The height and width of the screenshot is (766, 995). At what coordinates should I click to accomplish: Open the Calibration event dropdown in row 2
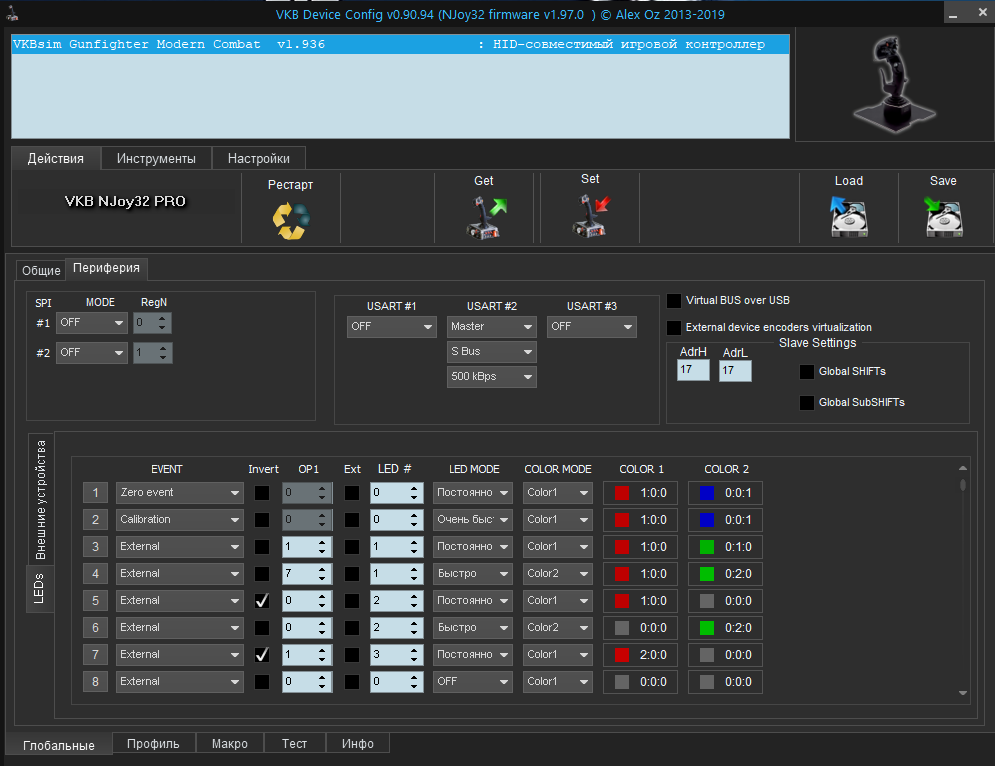179,520
